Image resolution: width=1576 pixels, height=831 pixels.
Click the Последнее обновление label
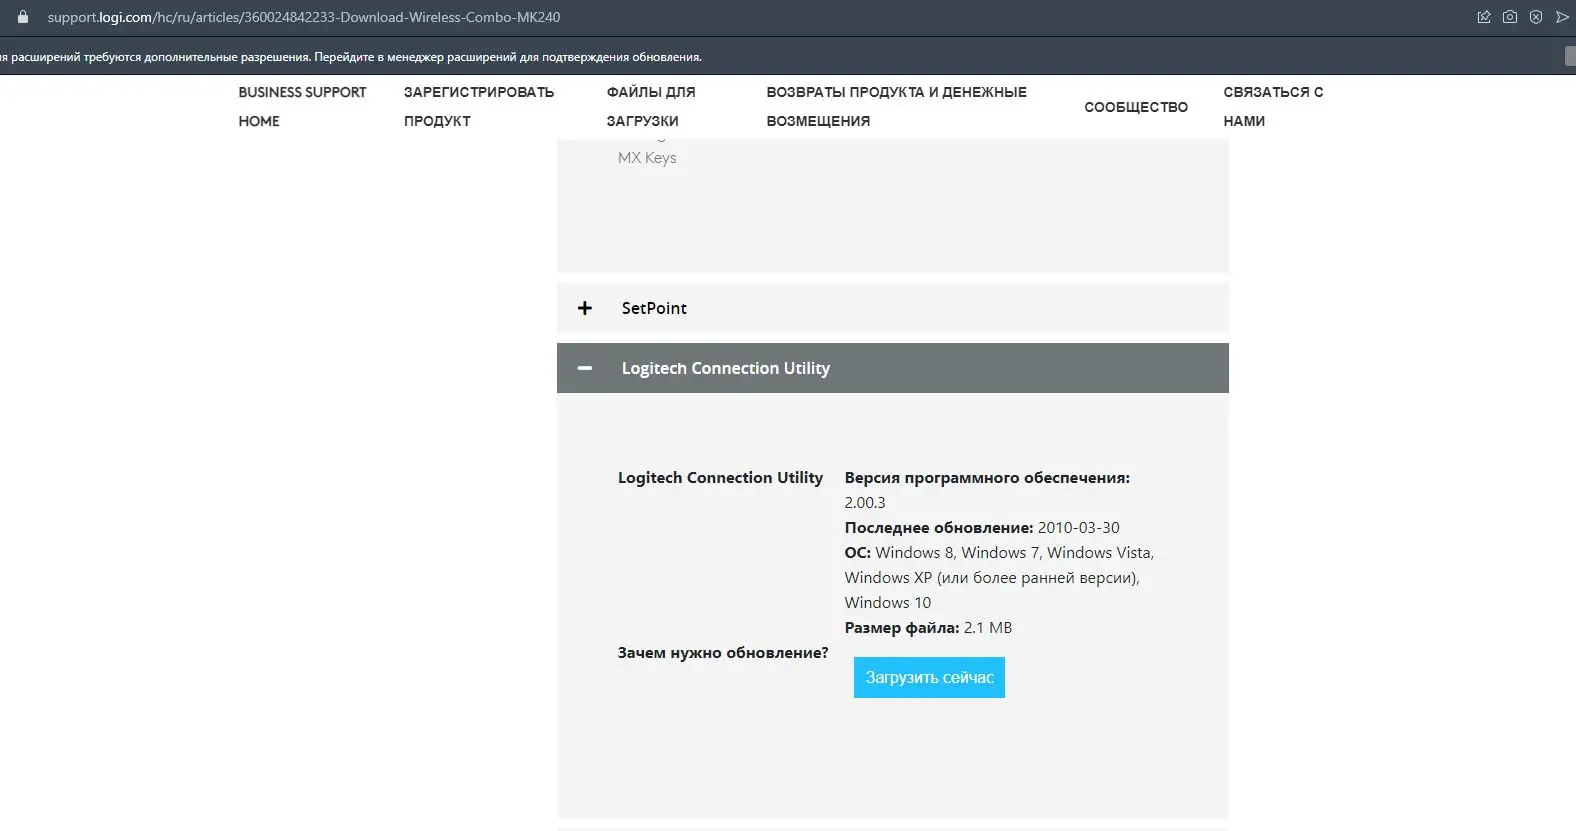click(939, 528)
